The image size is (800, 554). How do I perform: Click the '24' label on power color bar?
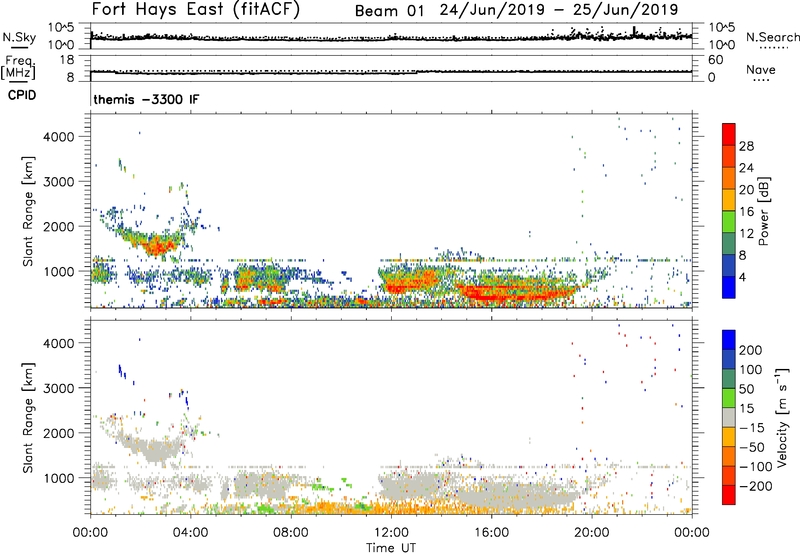click(x=746, y=168)
